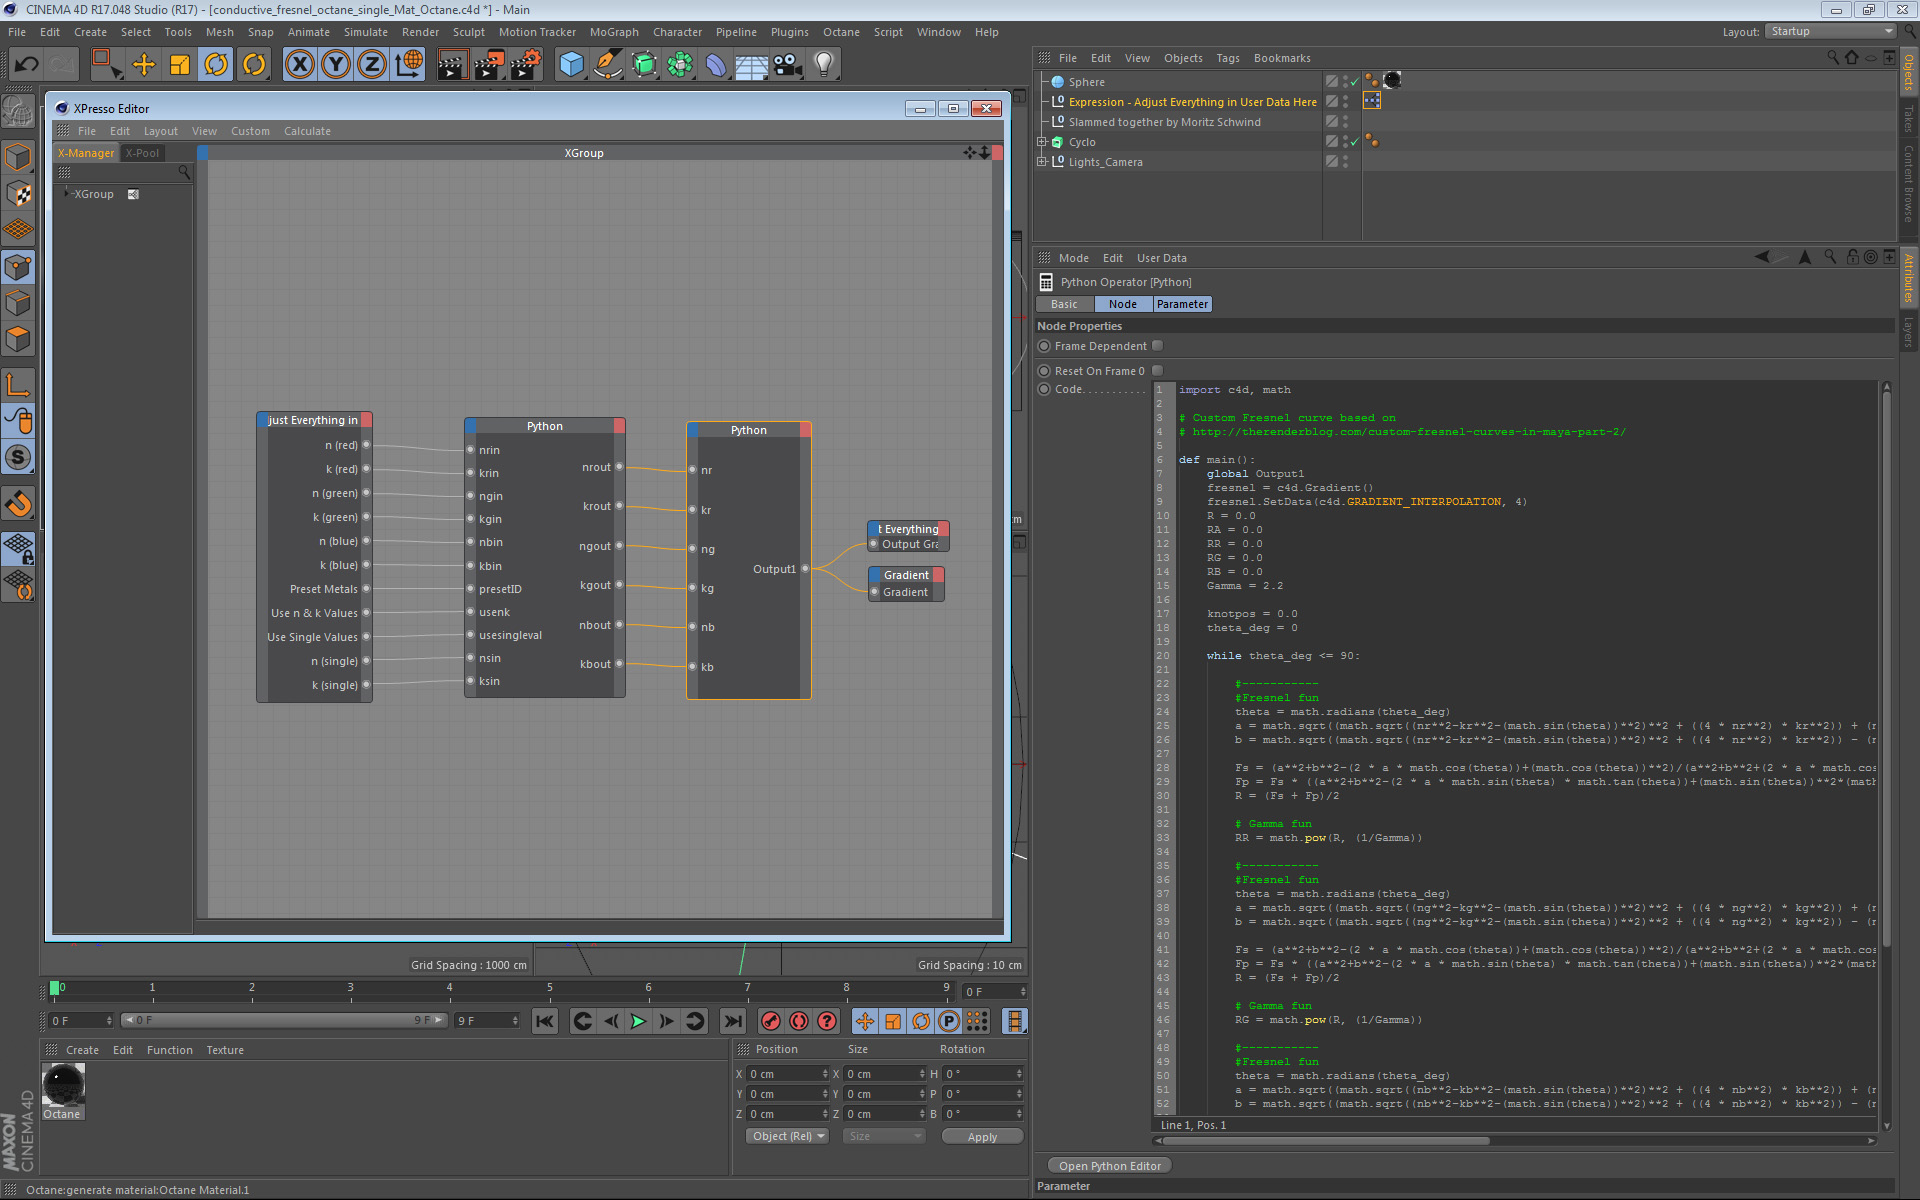The width and height of the screenshot is (1920, 1200).
Task: Open the MoGraph menu
Action: (x=613, y=32)
